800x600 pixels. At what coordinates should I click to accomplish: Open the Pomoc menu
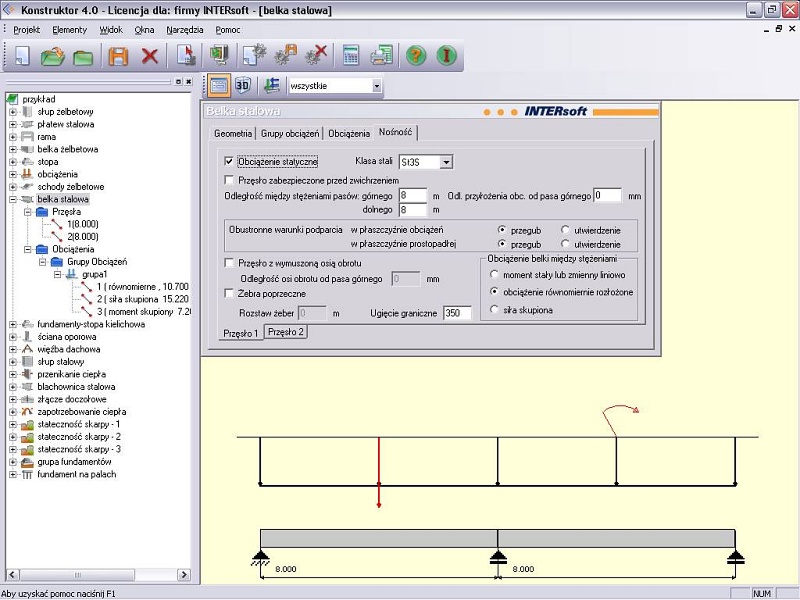point(228,30)
